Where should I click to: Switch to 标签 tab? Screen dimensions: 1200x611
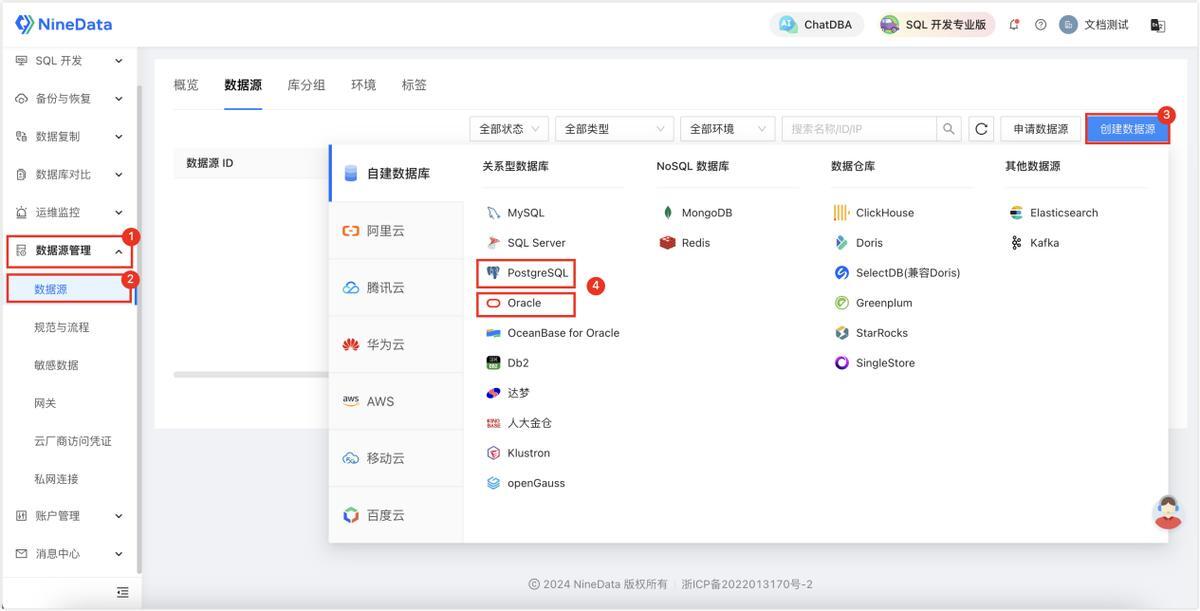tap(414, 85)
